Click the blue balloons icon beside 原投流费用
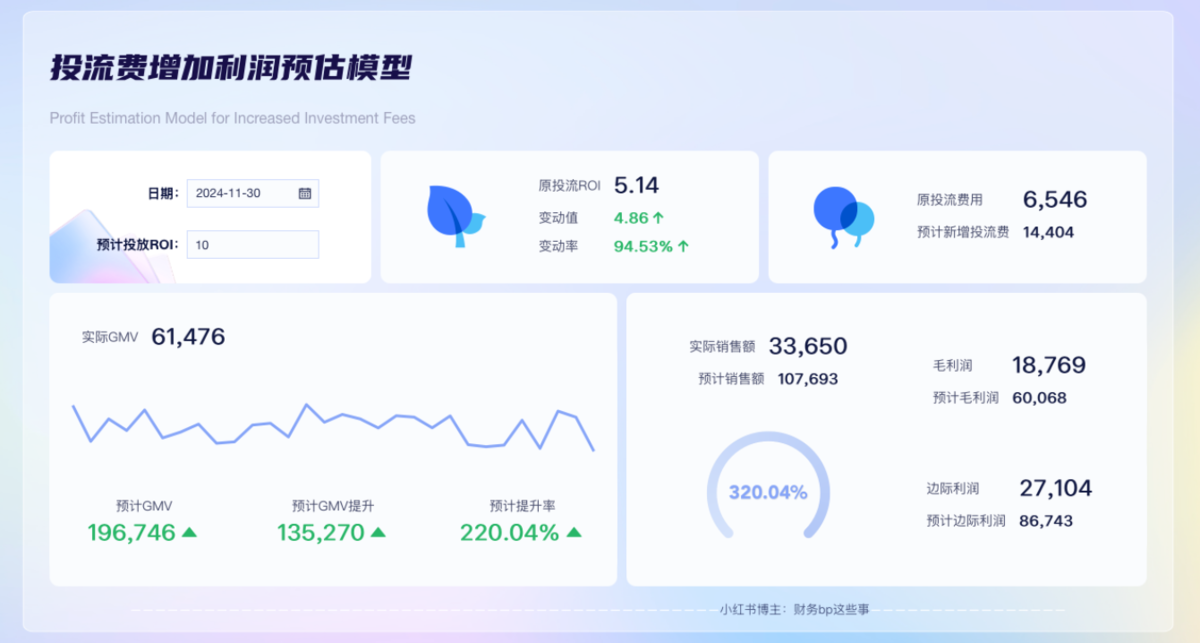This screenshot has height=643, width=1200. [842, 215]
